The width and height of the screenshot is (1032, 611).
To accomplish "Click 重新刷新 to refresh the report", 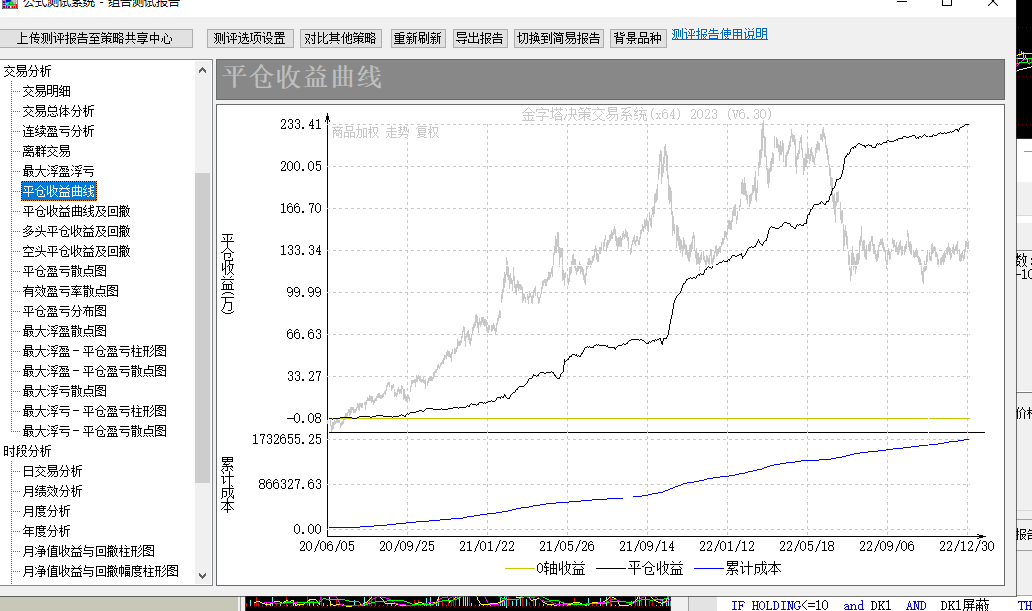I will [417, 38].
